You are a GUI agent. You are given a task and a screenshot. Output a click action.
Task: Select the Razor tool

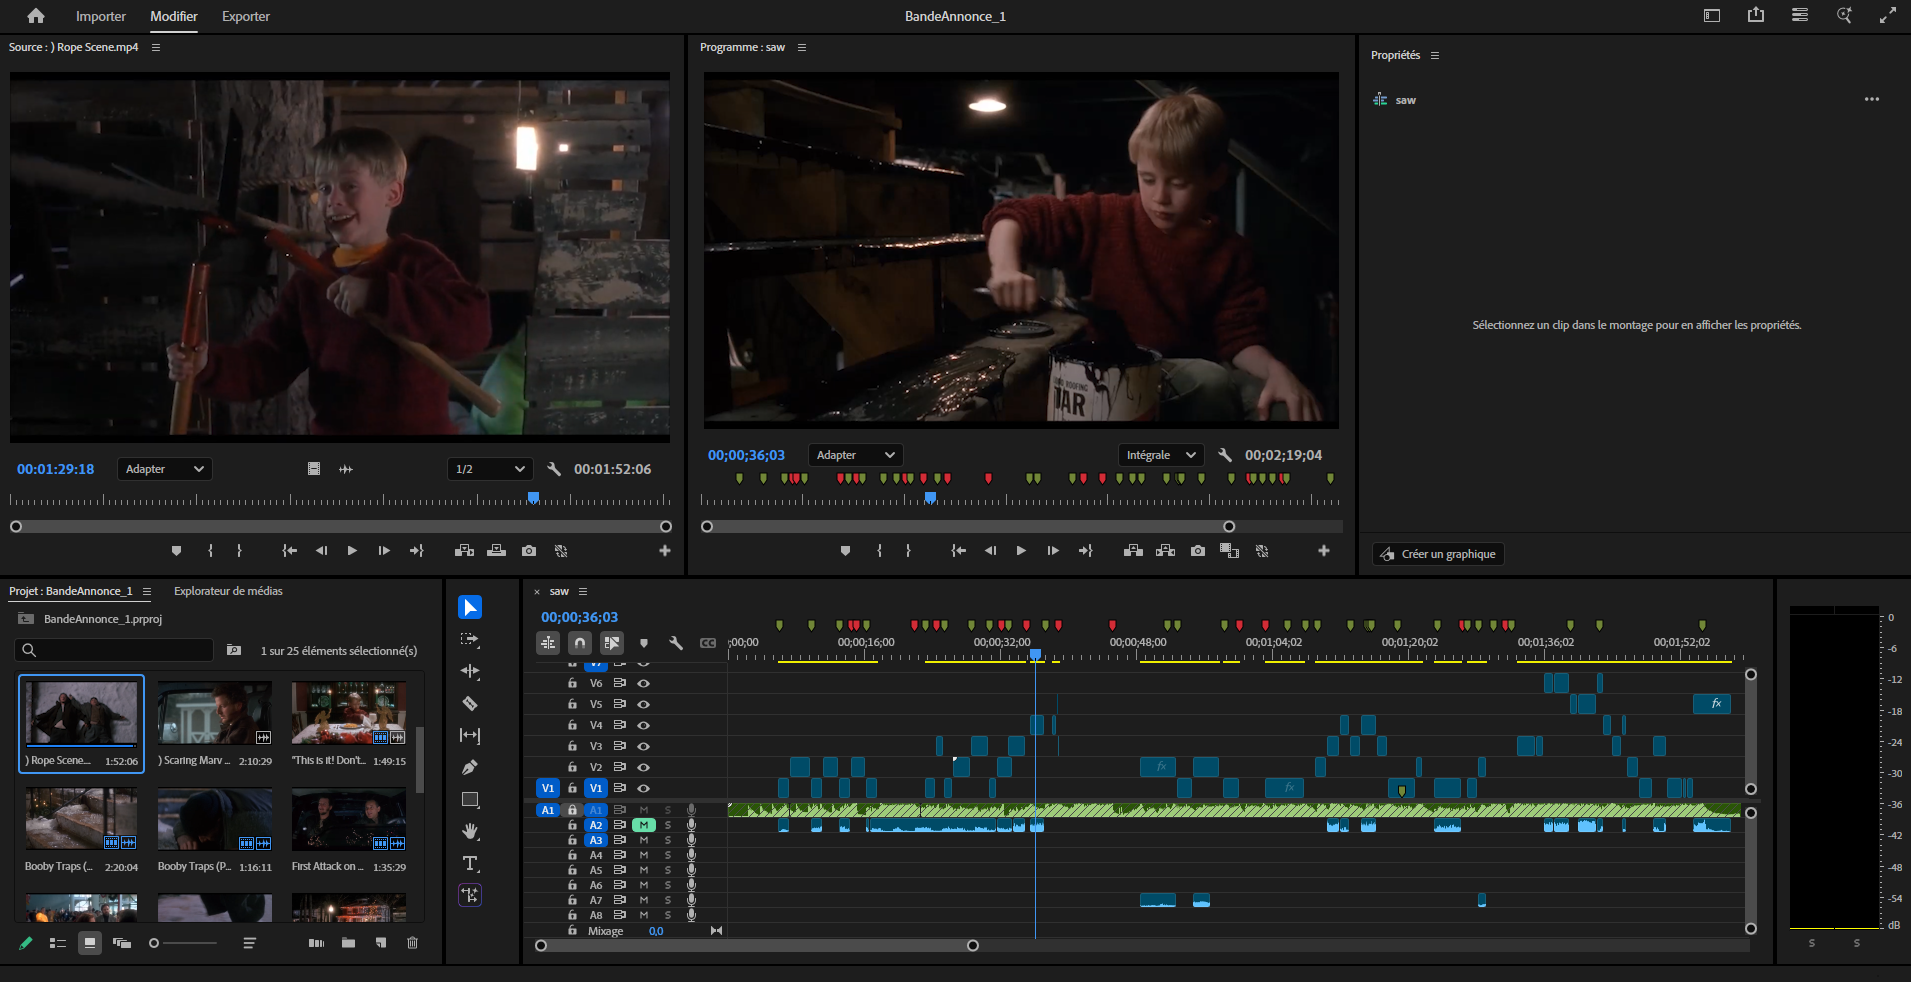469,704
